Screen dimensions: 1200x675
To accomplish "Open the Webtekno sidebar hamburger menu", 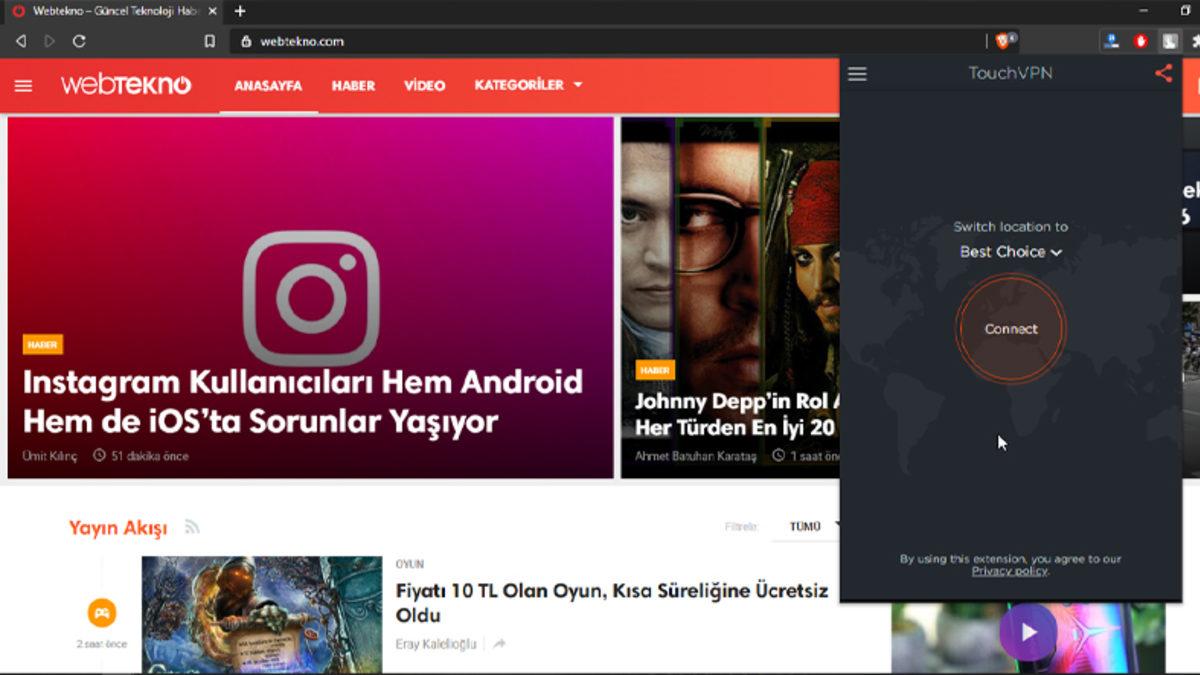I will (x=23, y=86).
